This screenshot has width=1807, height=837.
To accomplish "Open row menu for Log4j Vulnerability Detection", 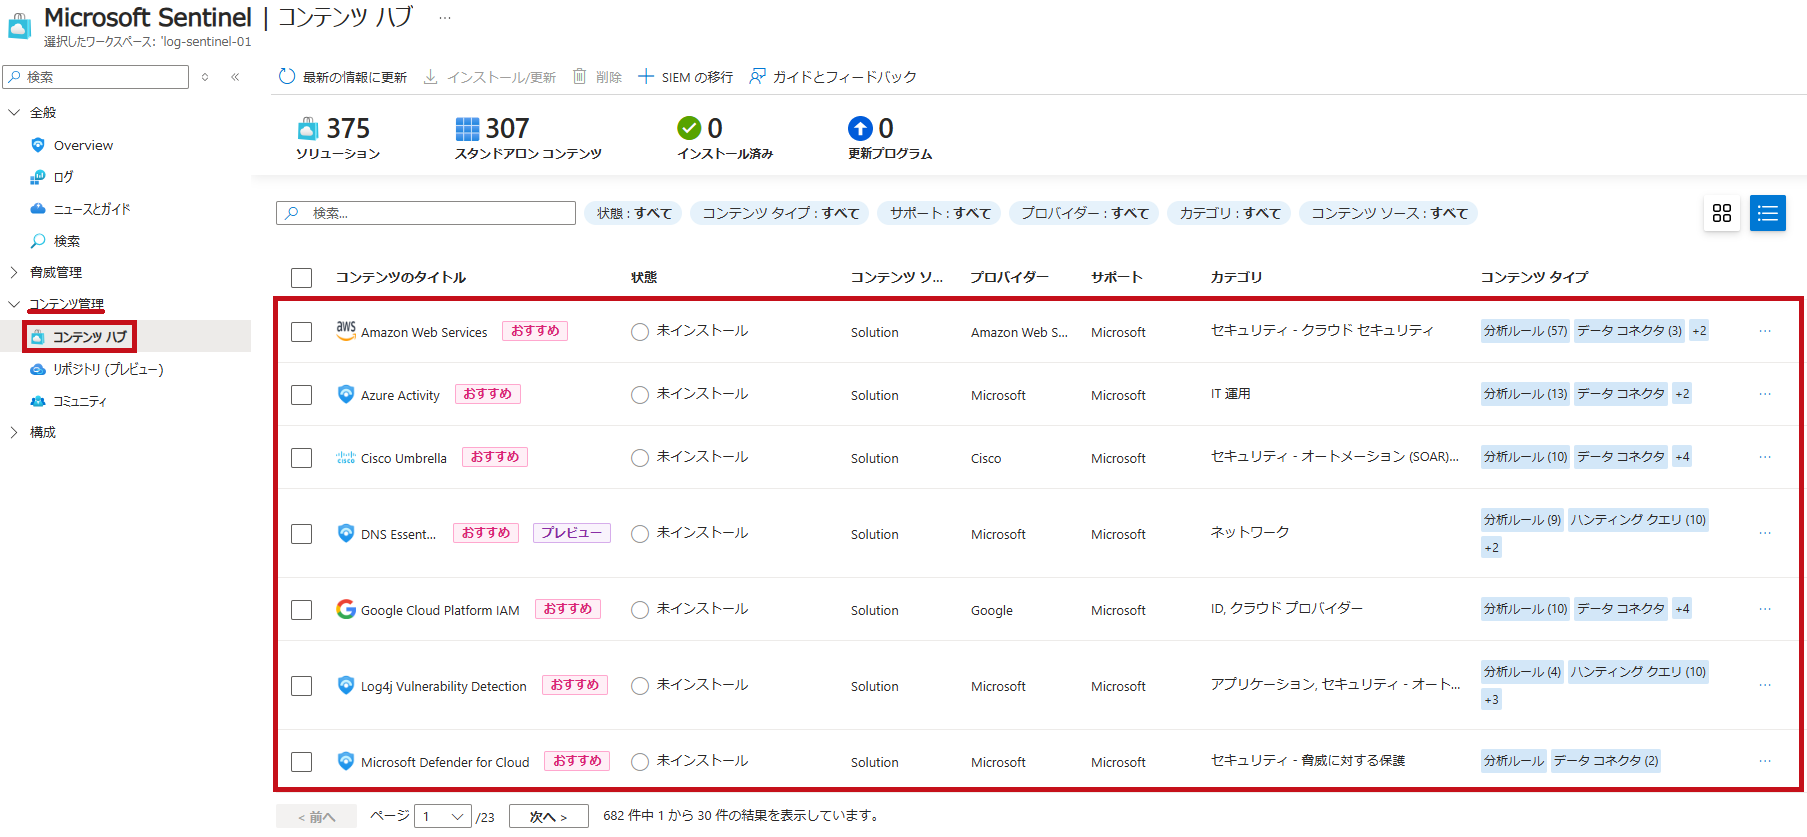I will [1765, 685].
